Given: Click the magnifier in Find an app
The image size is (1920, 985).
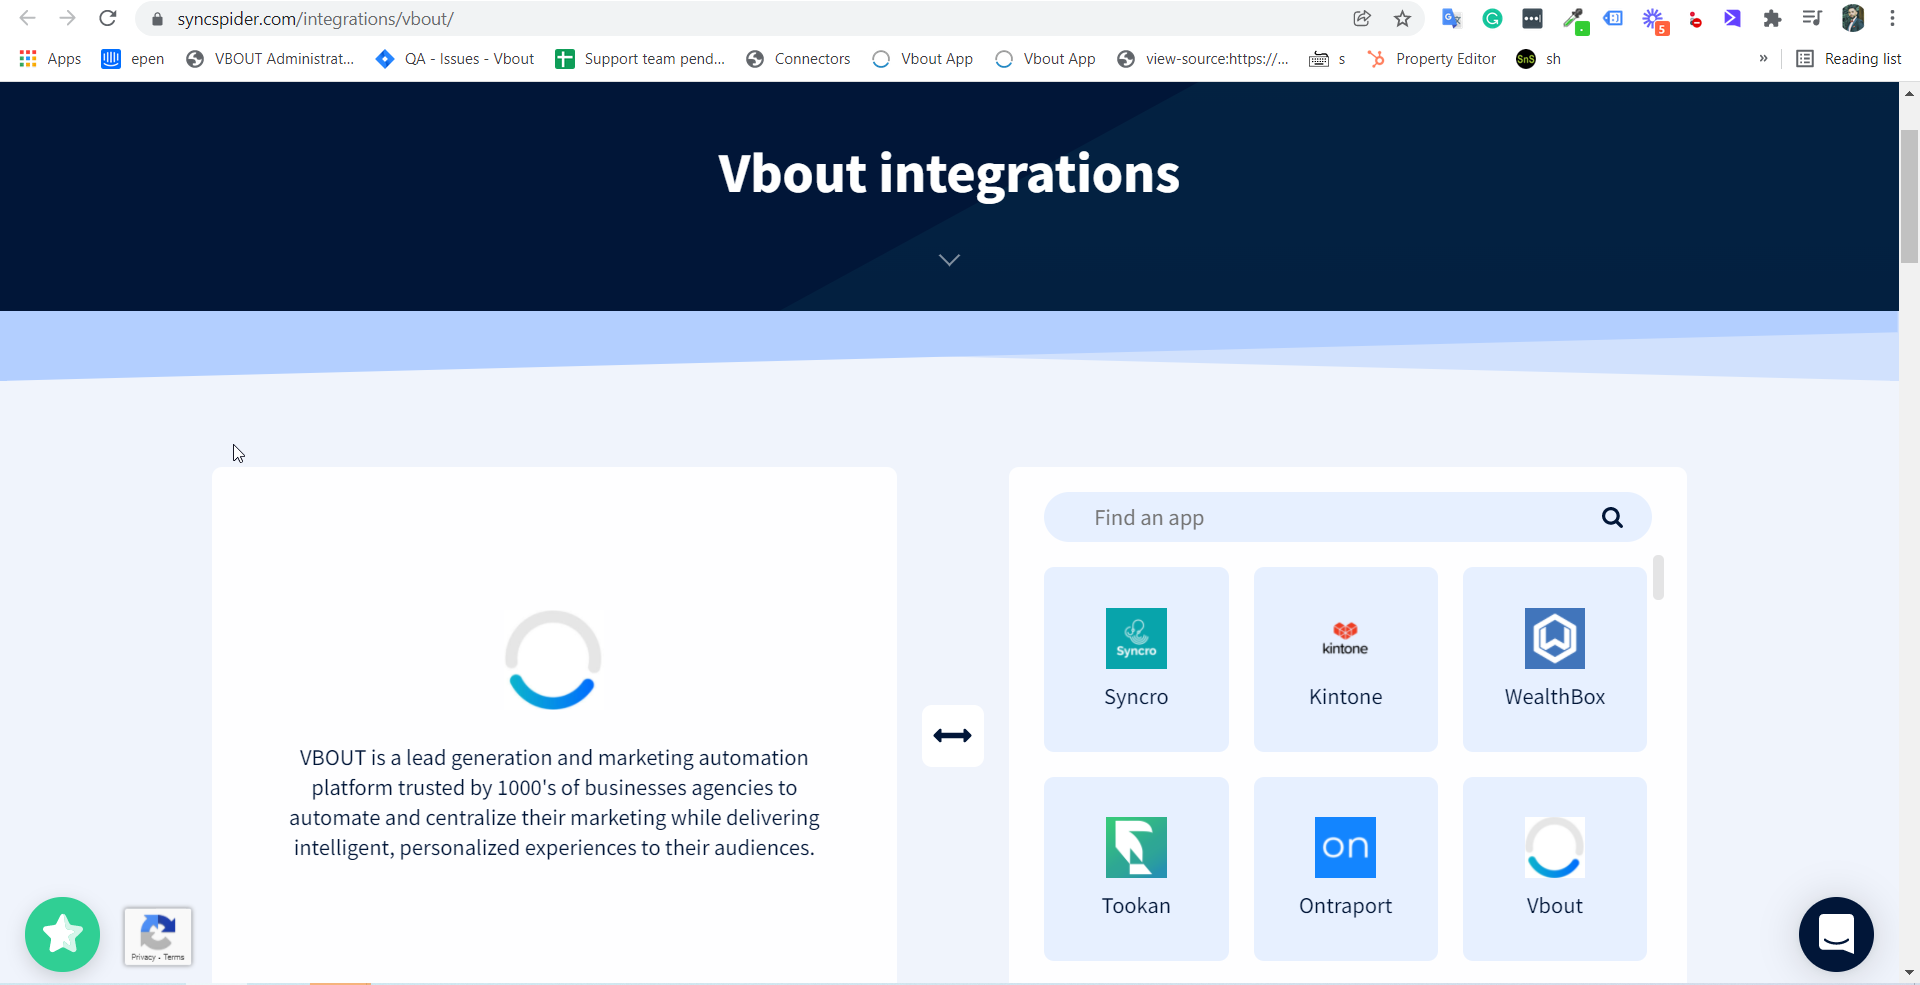Looking at the screenshot, I should point(1612,517).
